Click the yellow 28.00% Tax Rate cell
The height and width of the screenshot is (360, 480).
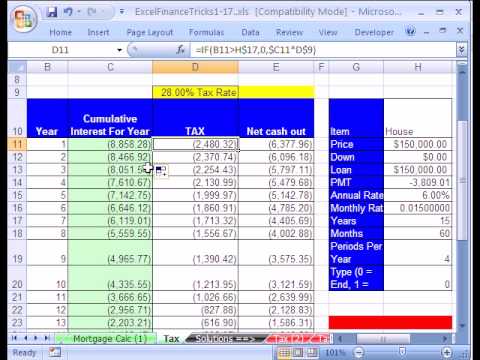tap(196, 92)
